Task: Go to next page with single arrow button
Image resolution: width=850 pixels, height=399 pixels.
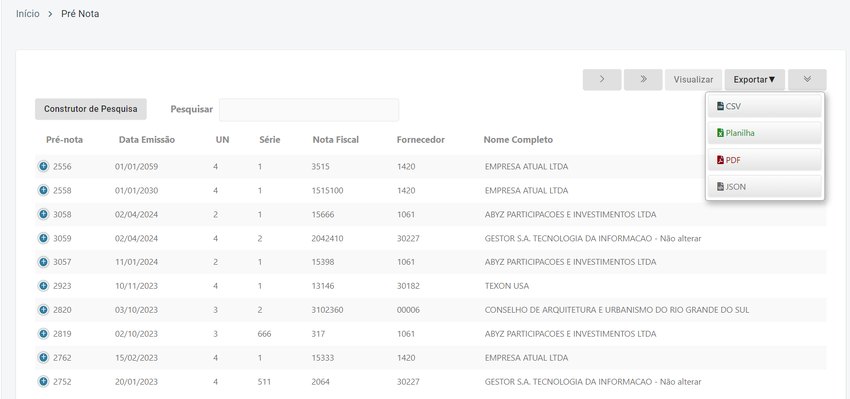Action: [x=602, y=80]
